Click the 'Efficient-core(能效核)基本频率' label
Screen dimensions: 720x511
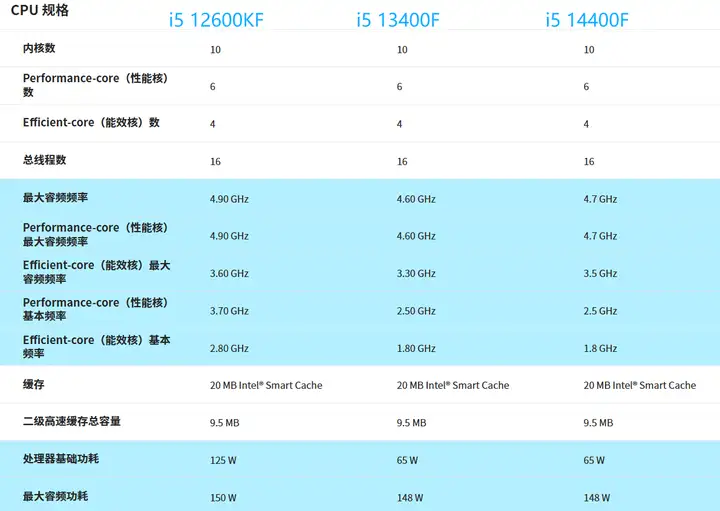click(x=96, y=347)
